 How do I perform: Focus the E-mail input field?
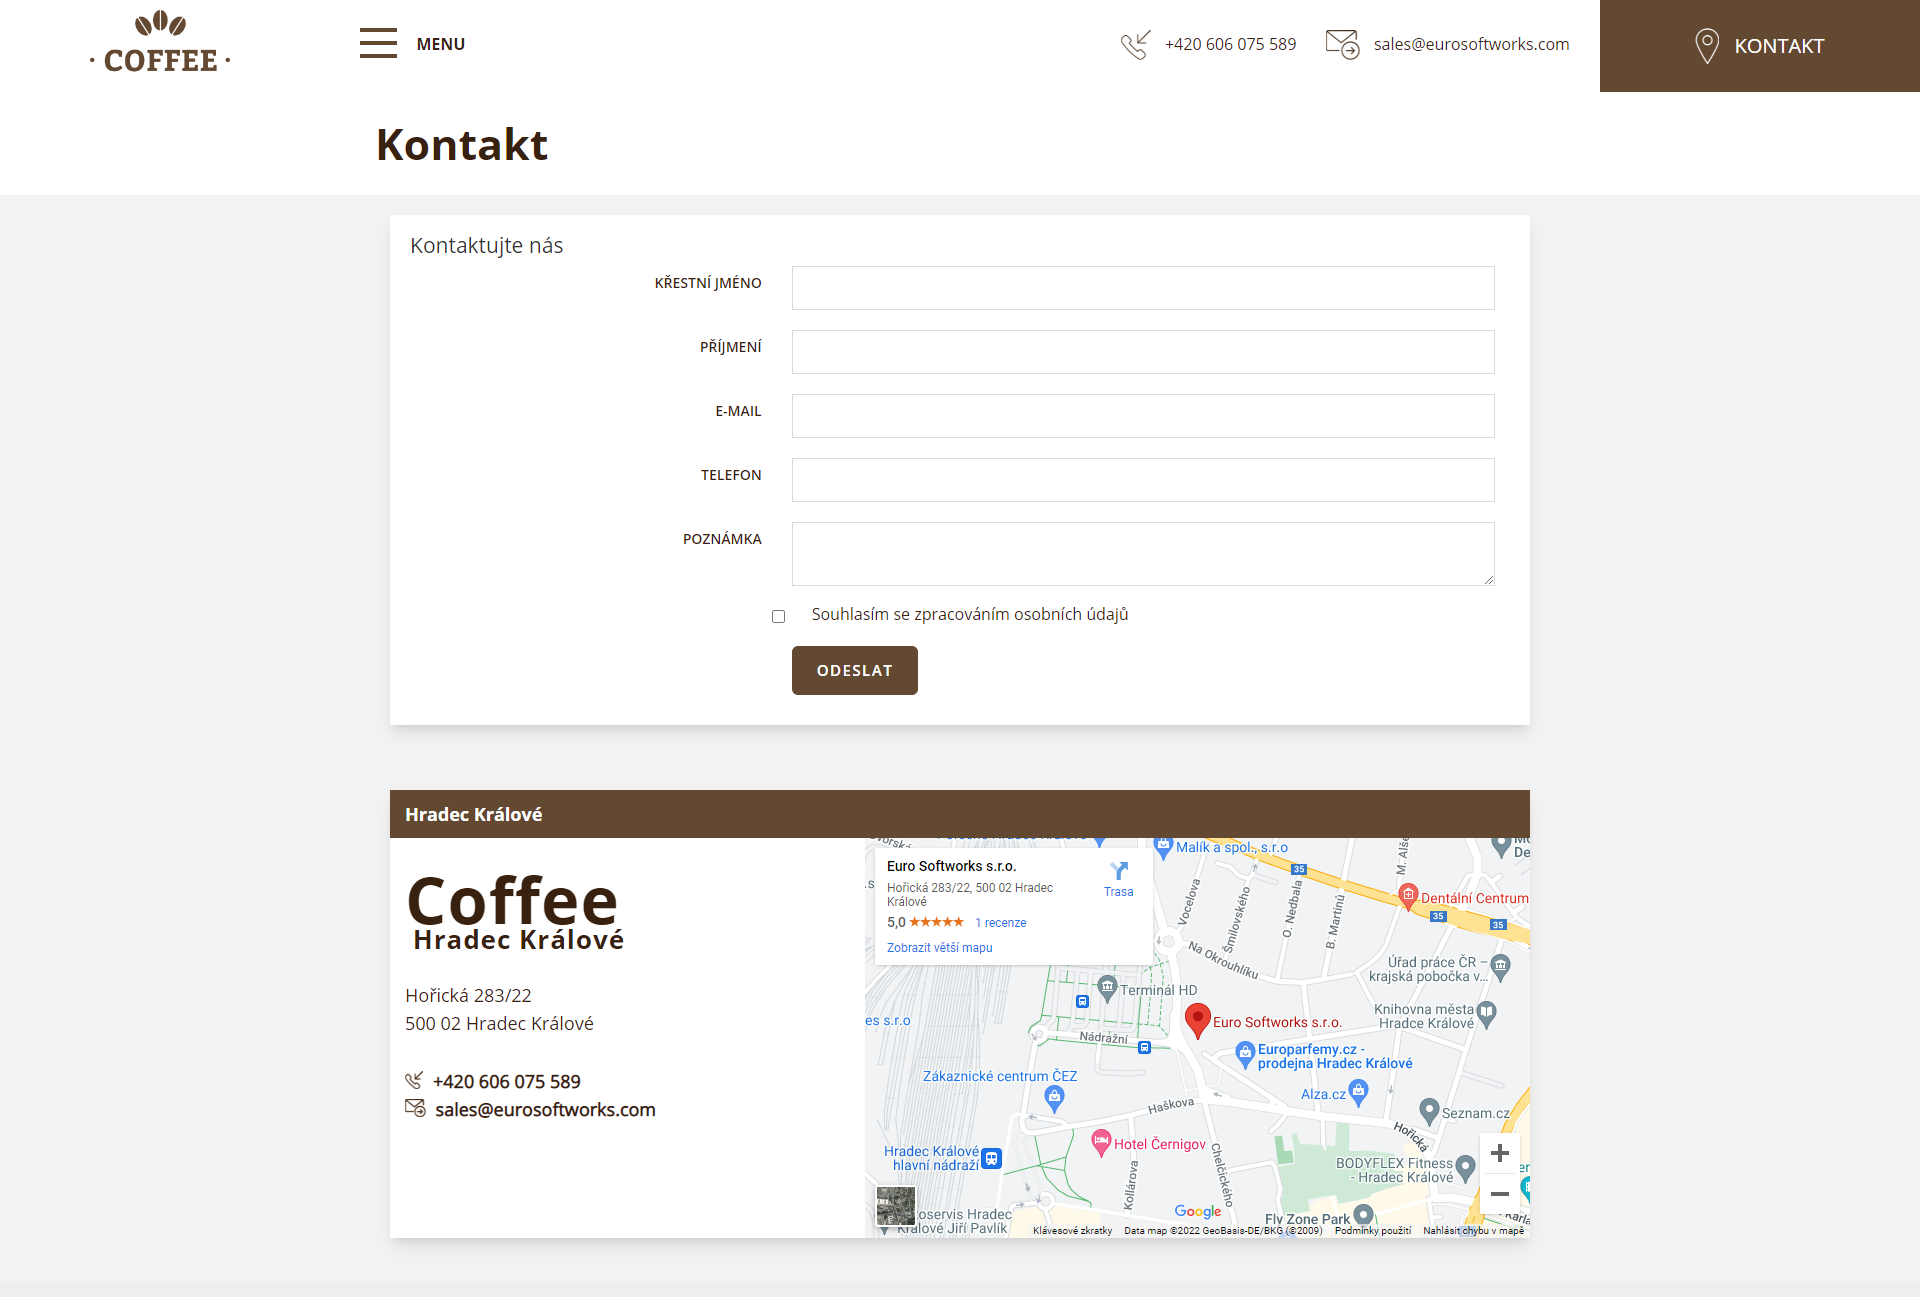point(1142,416)
